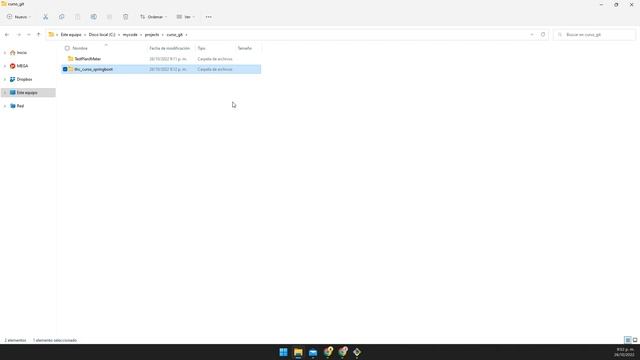Switch to details view in status bar

click(x=628, y=340)
